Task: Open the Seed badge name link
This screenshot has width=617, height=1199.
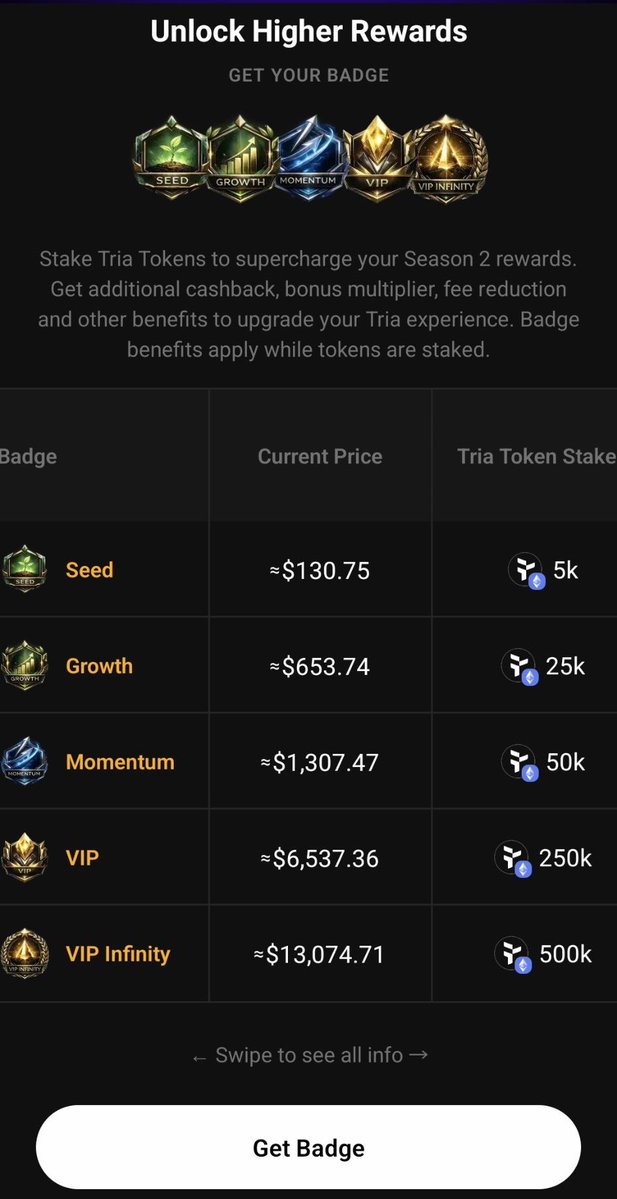Action: [89, 570]
